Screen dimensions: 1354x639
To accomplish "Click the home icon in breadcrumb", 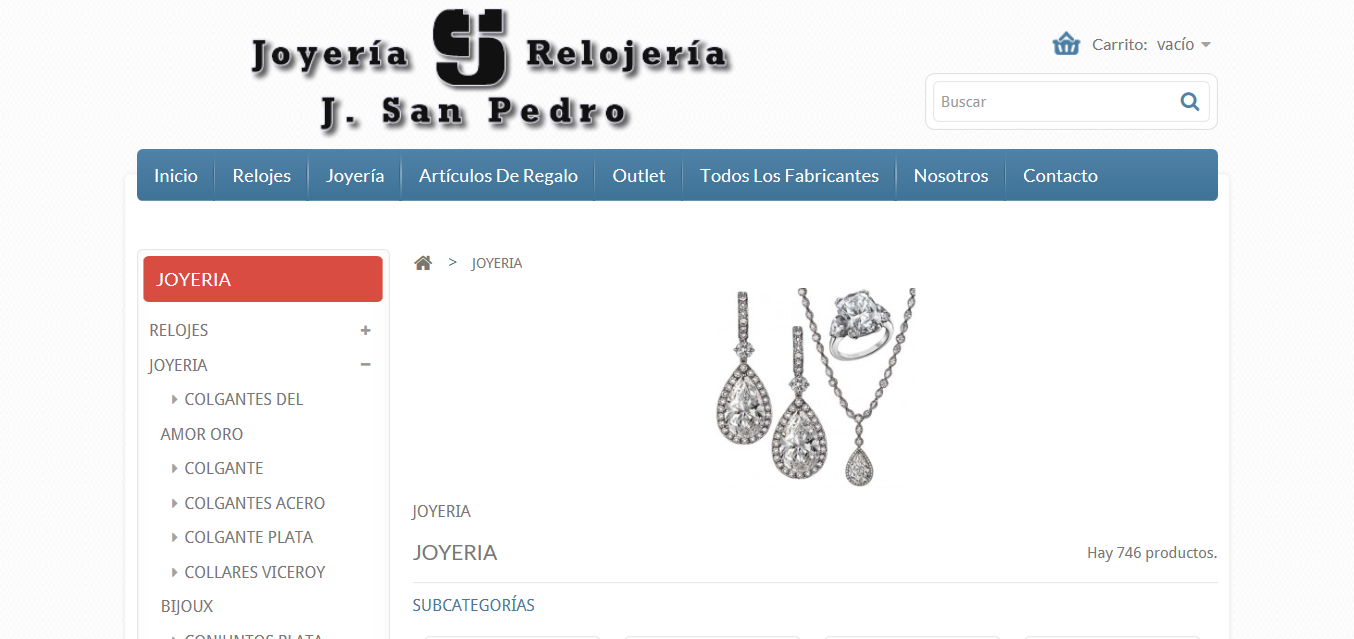I will [423, 263].
